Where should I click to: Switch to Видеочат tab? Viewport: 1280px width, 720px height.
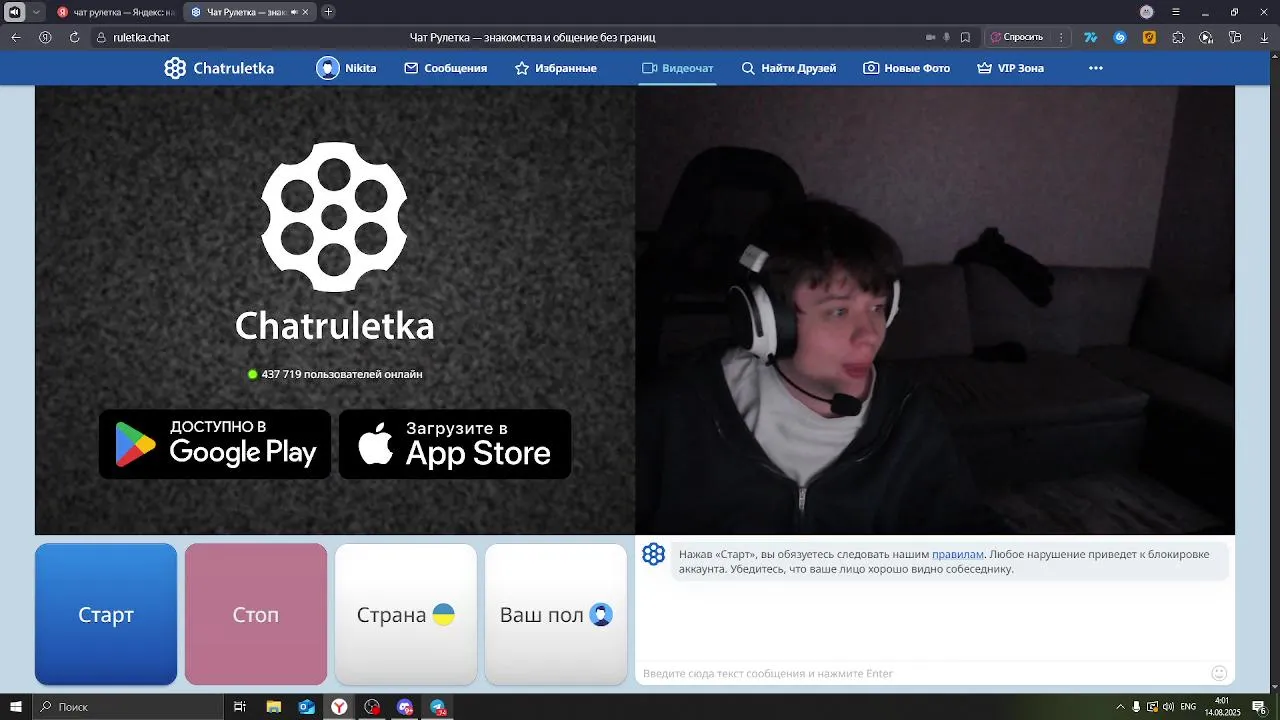[677, 68]
